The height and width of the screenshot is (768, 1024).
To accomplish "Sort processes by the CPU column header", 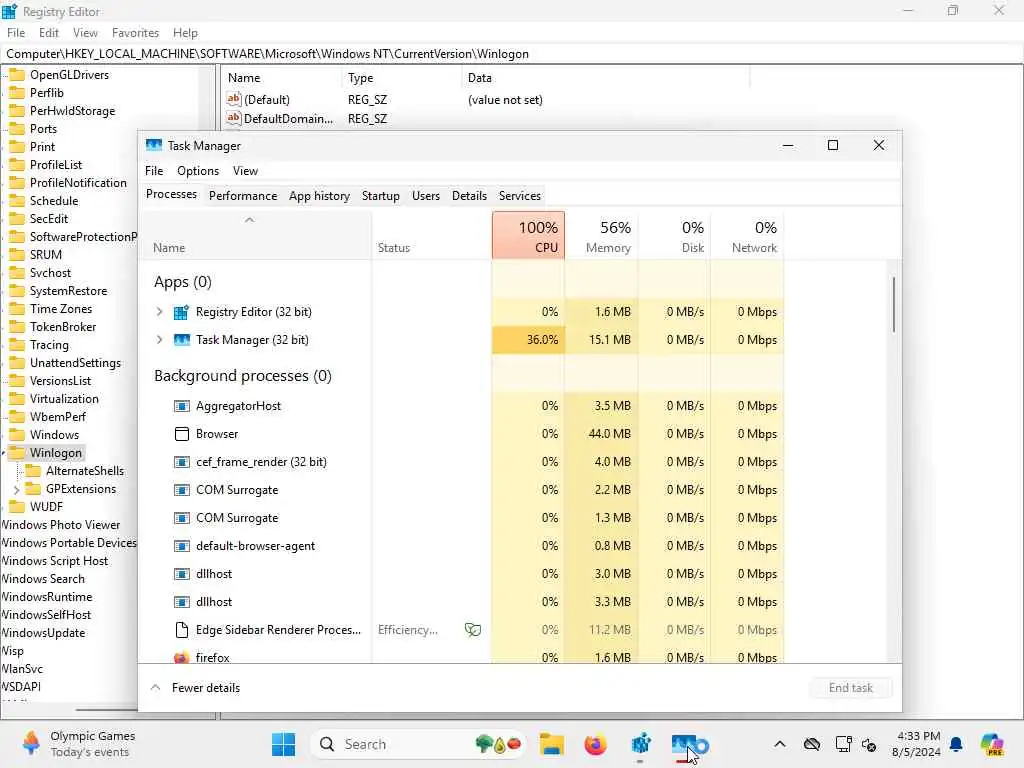I will 528,236.
